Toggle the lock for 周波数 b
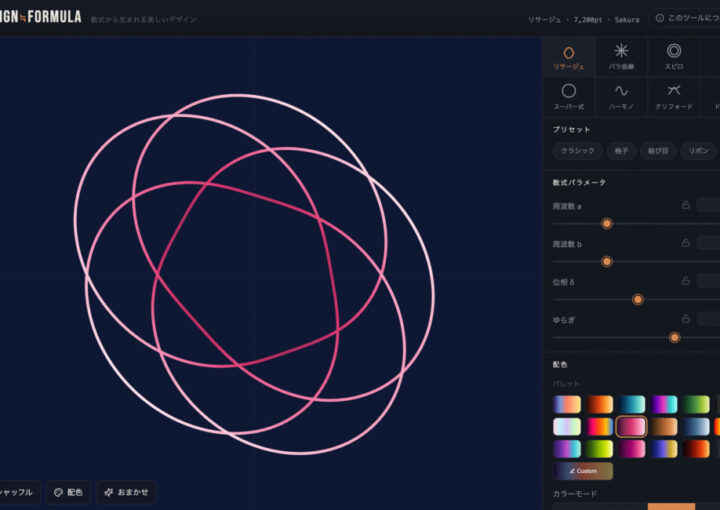 pyautogui.click(x=686, y=242)
